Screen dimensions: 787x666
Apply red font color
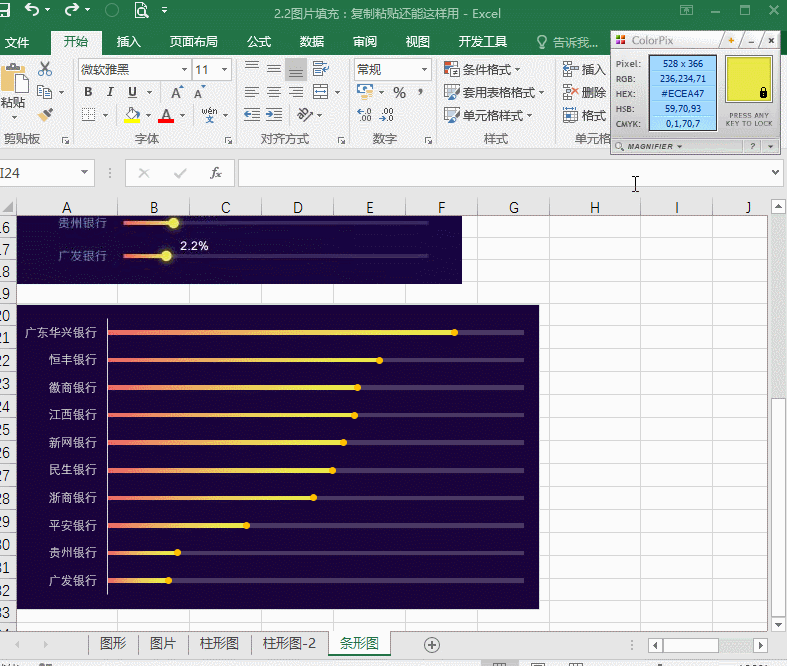[x=166, y=115]
